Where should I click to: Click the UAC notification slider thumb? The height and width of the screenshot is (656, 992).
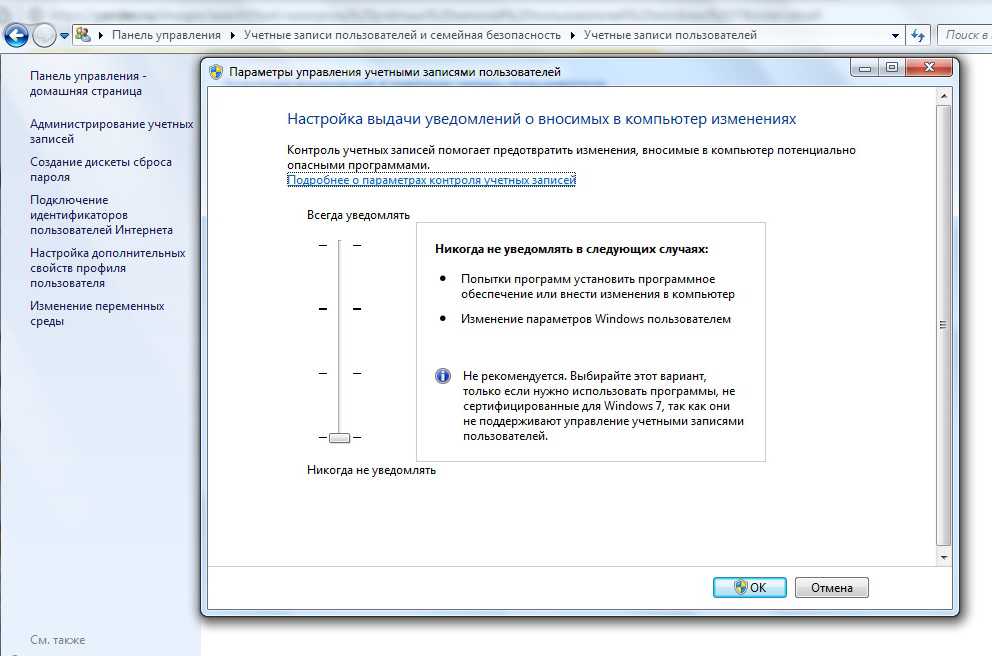pyautogui.click(x=339, y=437)
